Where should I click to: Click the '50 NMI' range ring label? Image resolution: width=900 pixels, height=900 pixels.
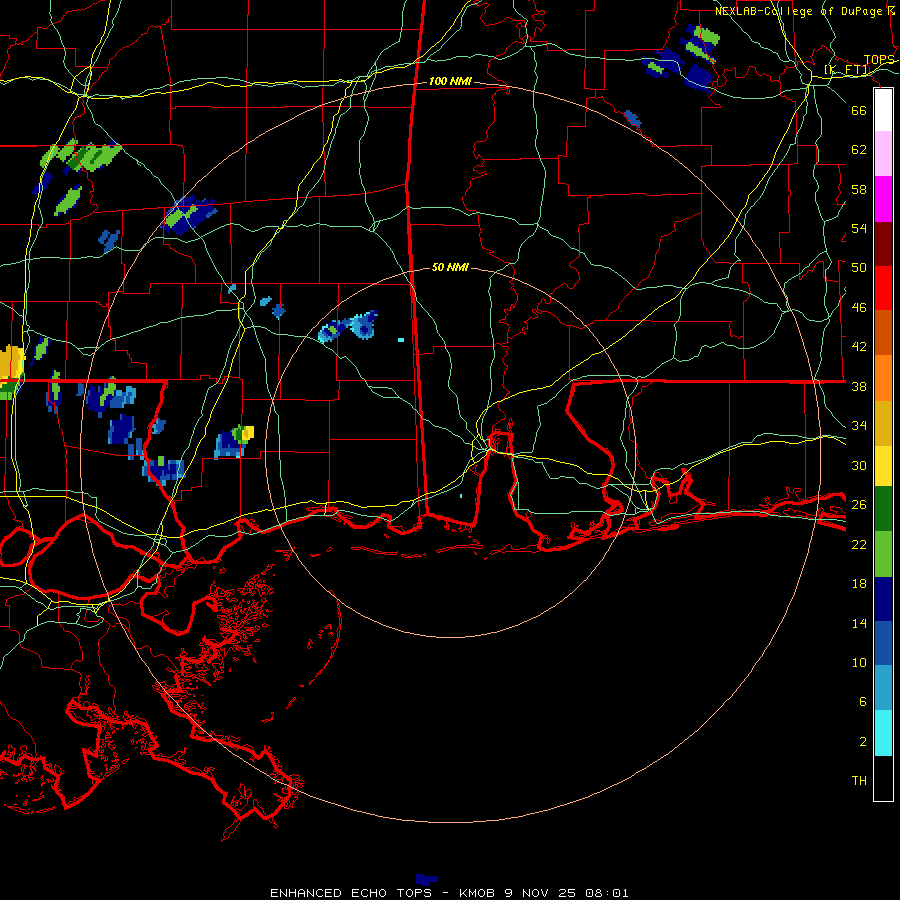(x=450, y=267)
